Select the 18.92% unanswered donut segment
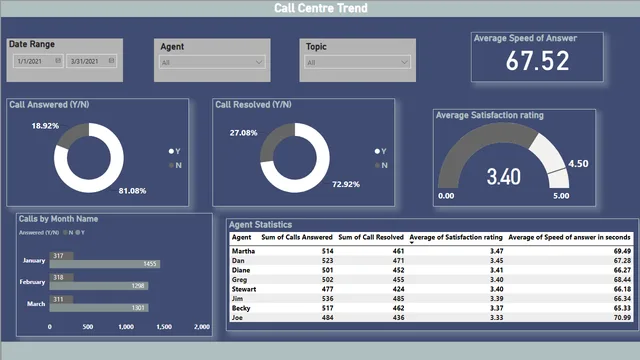 (73, 135)
